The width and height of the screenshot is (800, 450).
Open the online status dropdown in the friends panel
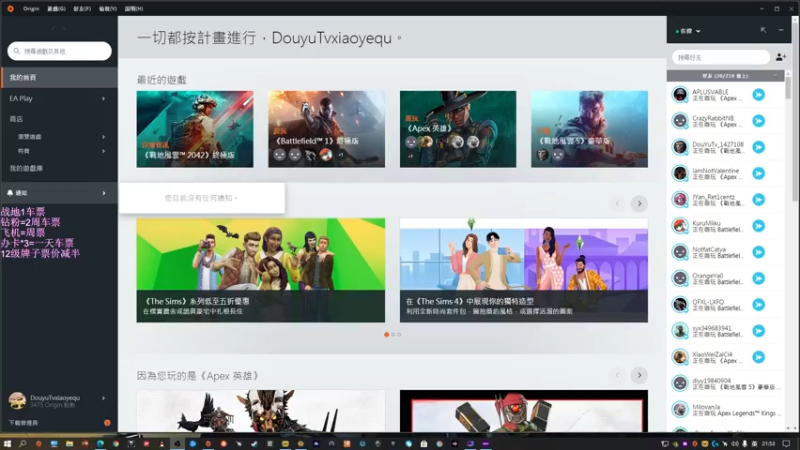[x=688, y=31]
